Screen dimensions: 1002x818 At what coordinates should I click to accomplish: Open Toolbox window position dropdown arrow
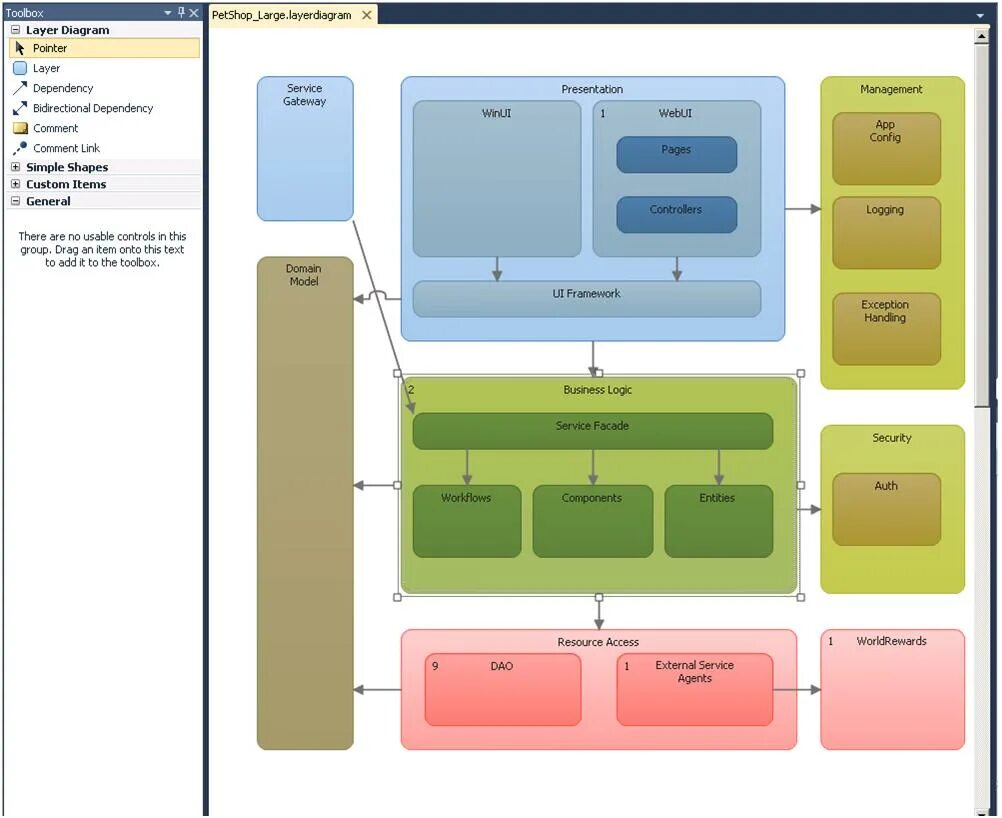tap(167, 13)
